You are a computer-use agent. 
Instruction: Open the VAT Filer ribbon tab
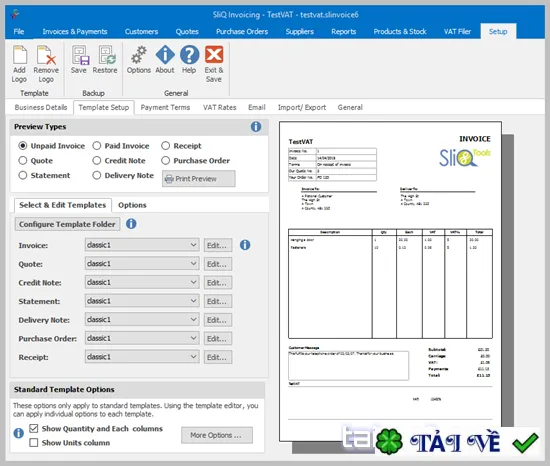(x=457, y=32)
